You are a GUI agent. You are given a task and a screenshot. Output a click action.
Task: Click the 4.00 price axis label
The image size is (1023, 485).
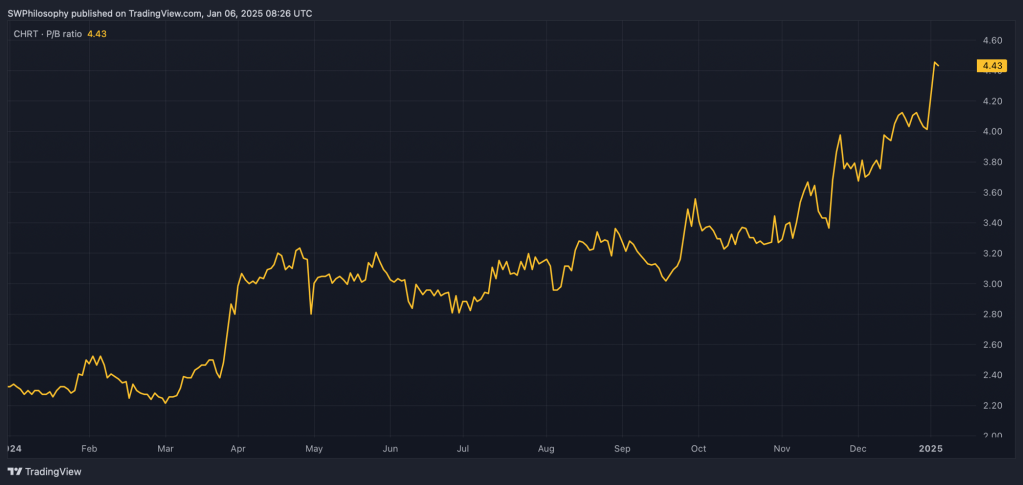[992, 132]
